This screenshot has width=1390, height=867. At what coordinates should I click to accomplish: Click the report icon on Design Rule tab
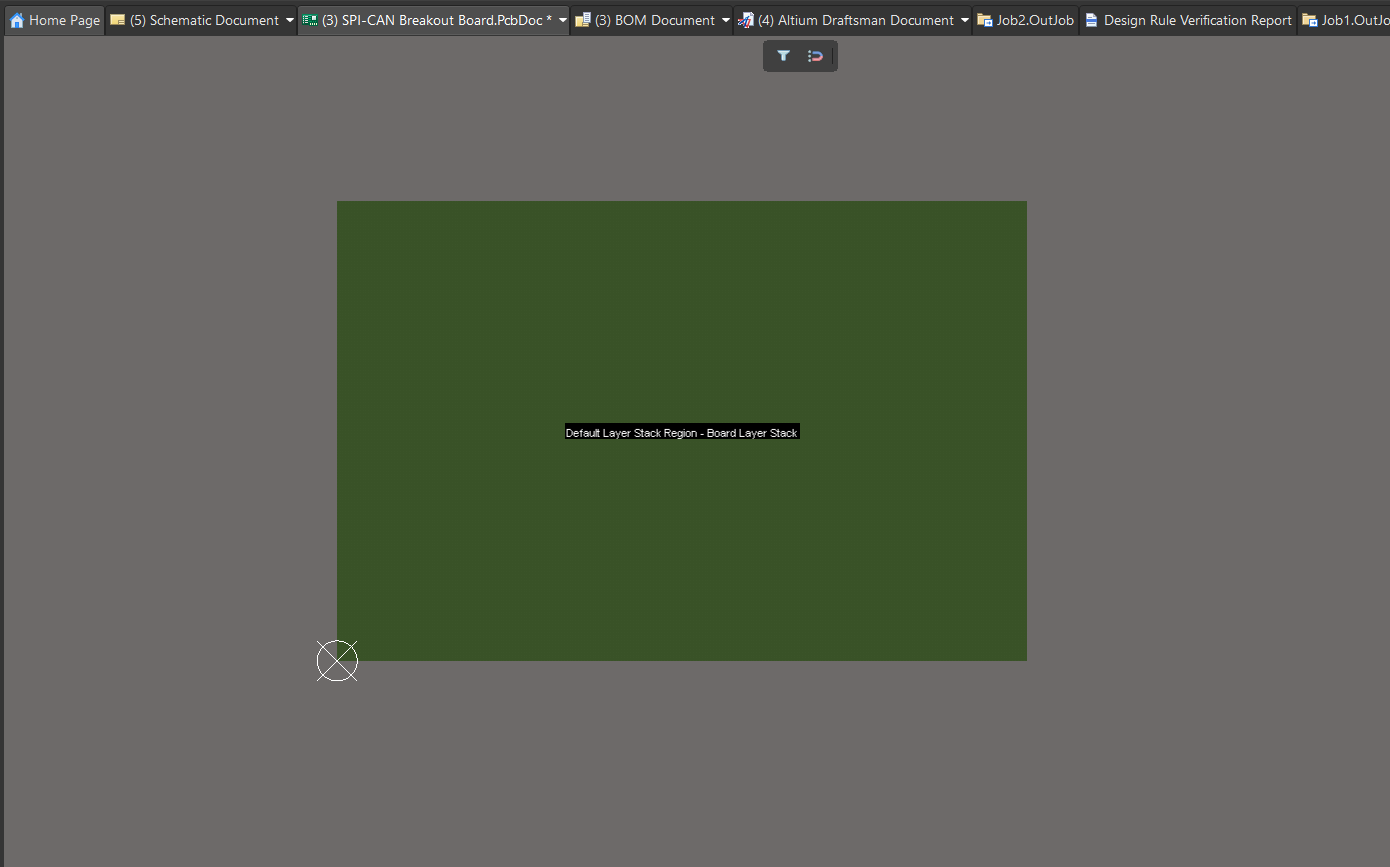pyautogui.click(x=1092, y=20)
